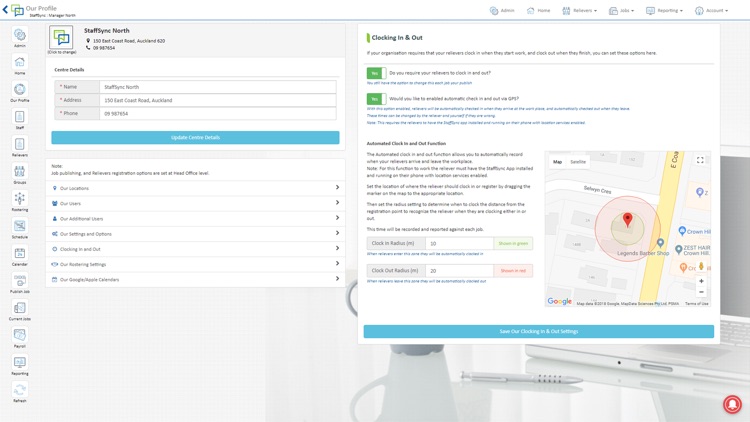Open Terms of Use link on map
This screenshot has height=422, width=750.
click(696, 303)
